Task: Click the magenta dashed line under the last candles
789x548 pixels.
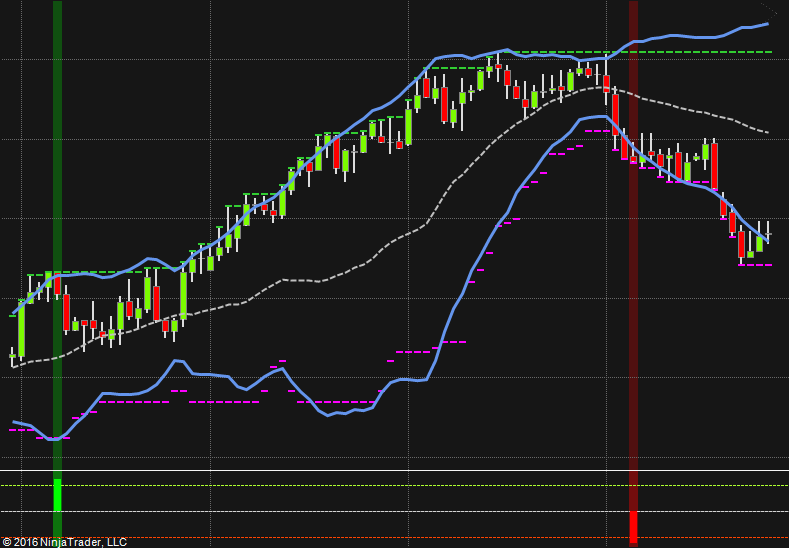Action: 755,265
